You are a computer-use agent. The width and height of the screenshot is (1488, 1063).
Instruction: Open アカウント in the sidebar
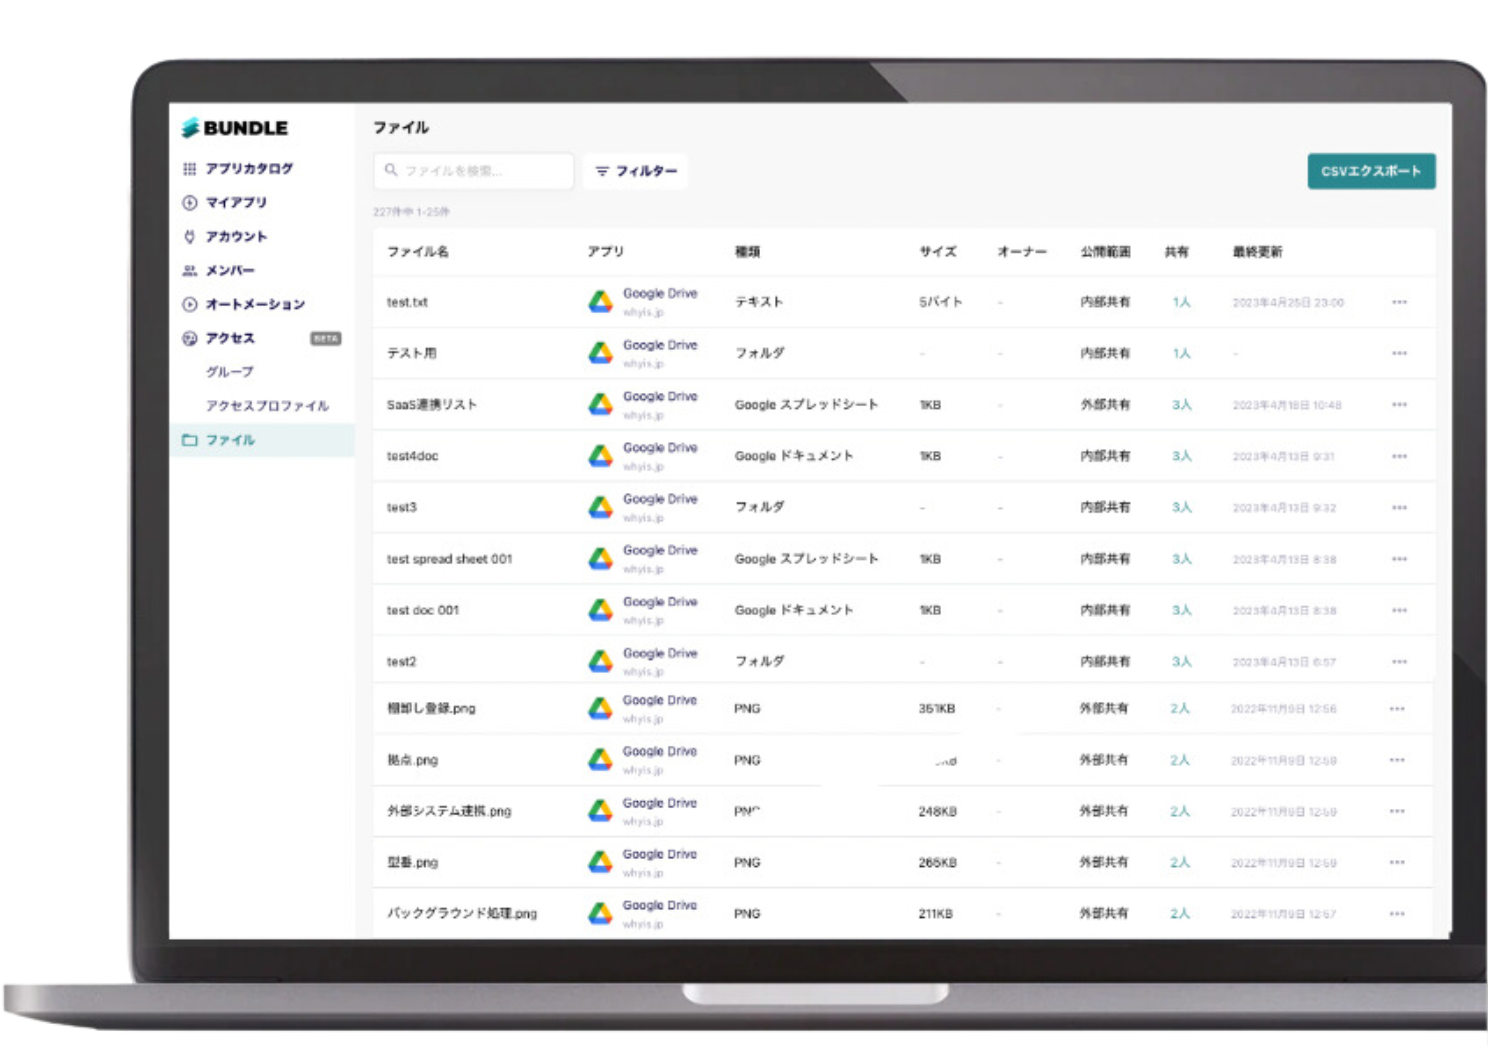[236, 237]
